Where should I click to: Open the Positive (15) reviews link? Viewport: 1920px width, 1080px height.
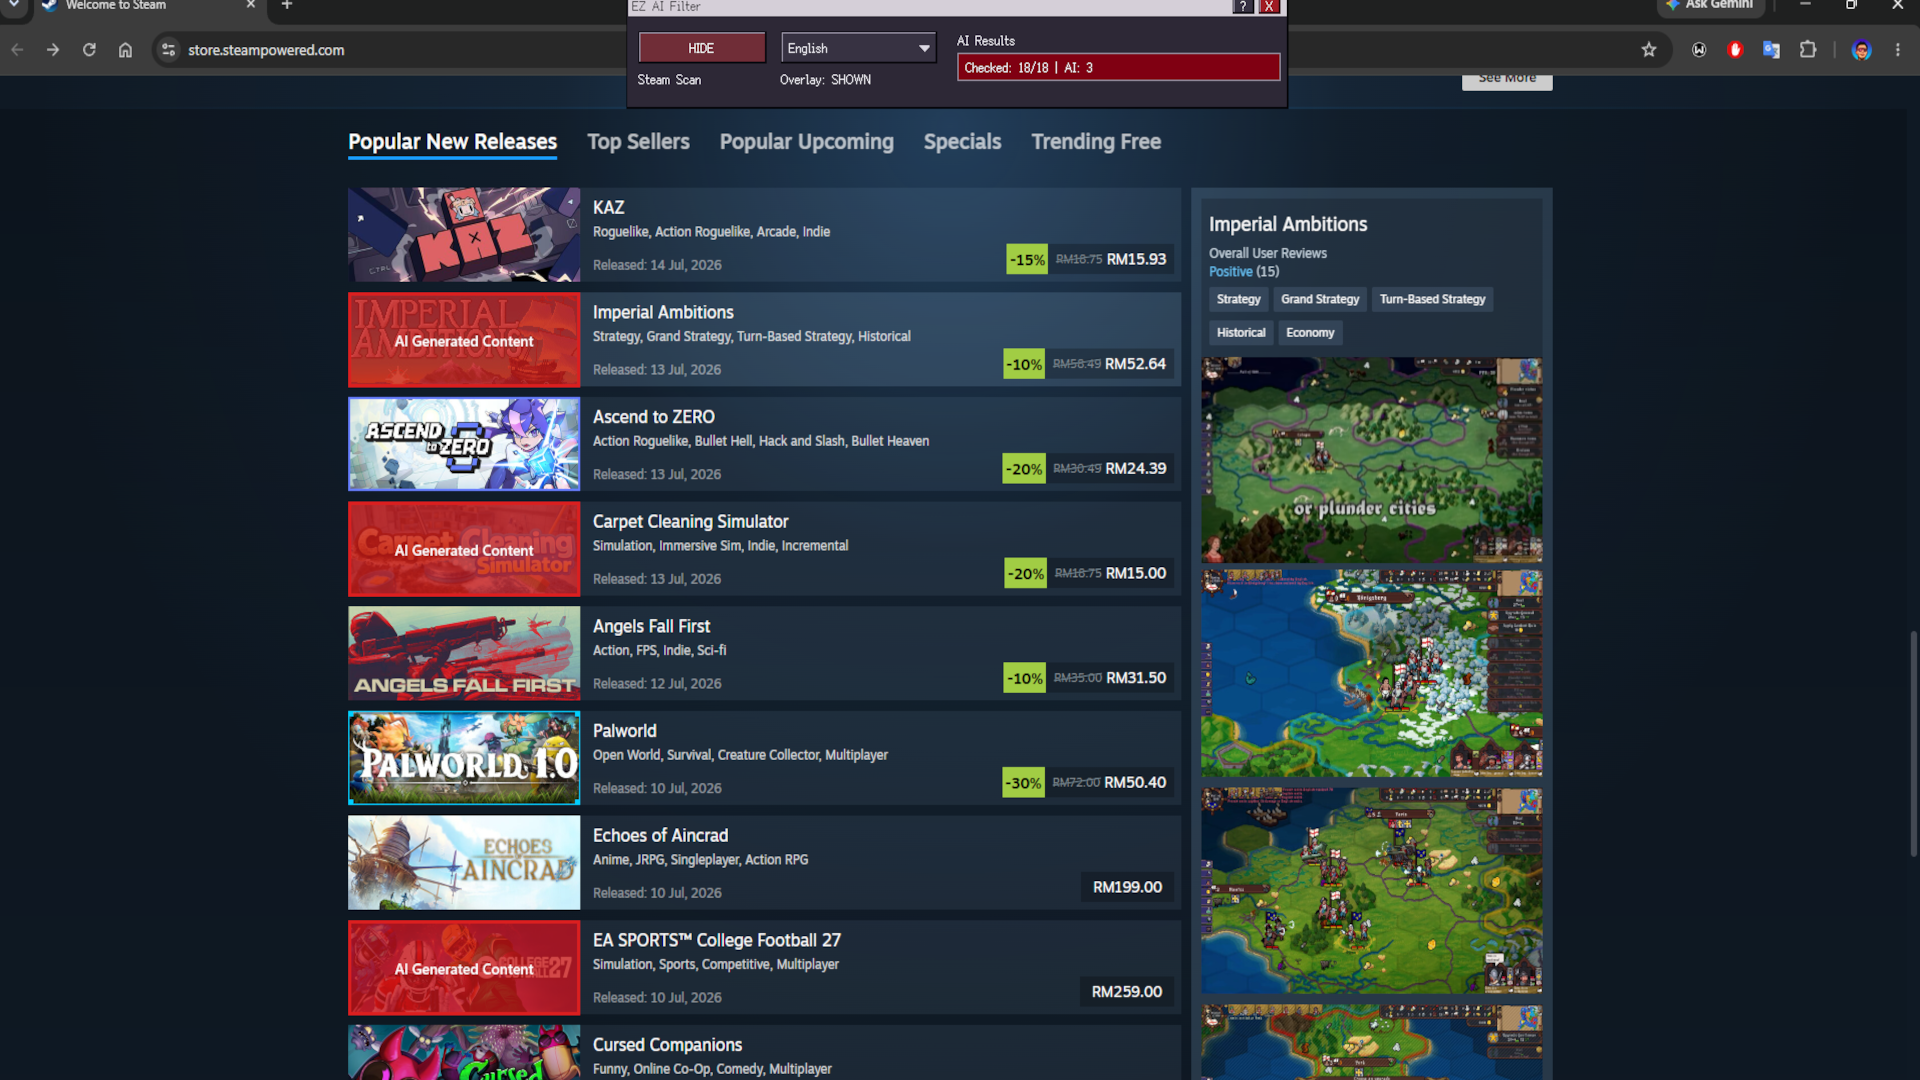click(x=1243, y=272)
